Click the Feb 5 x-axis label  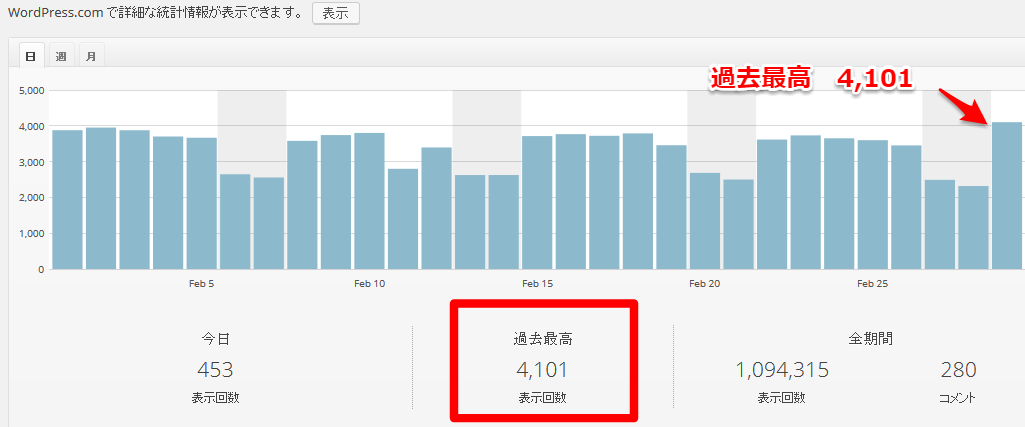[201, 284]
